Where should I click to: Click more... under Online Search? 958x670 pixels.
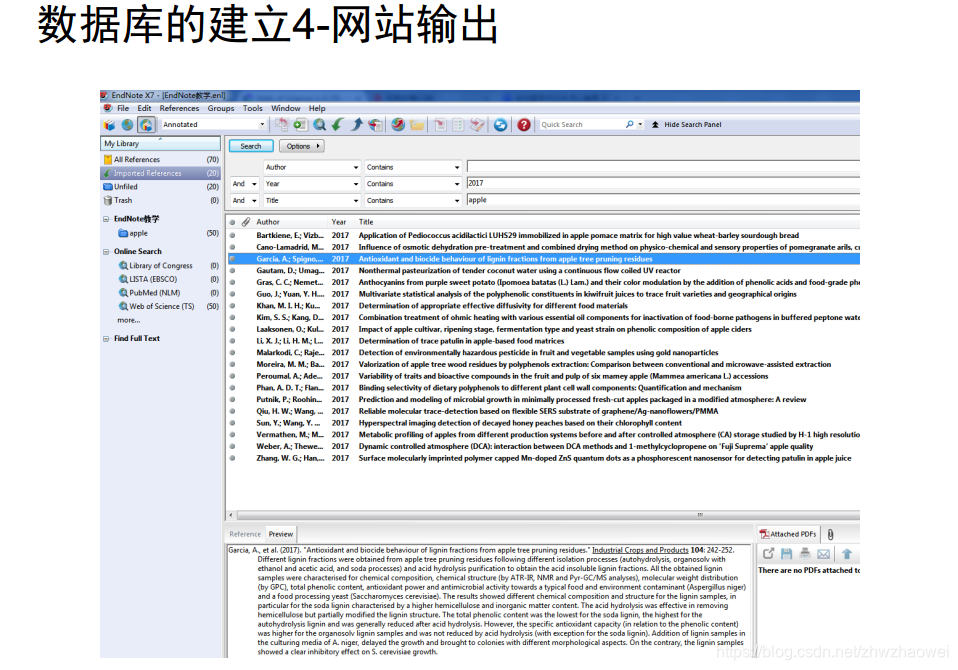[x=128, y=320]
